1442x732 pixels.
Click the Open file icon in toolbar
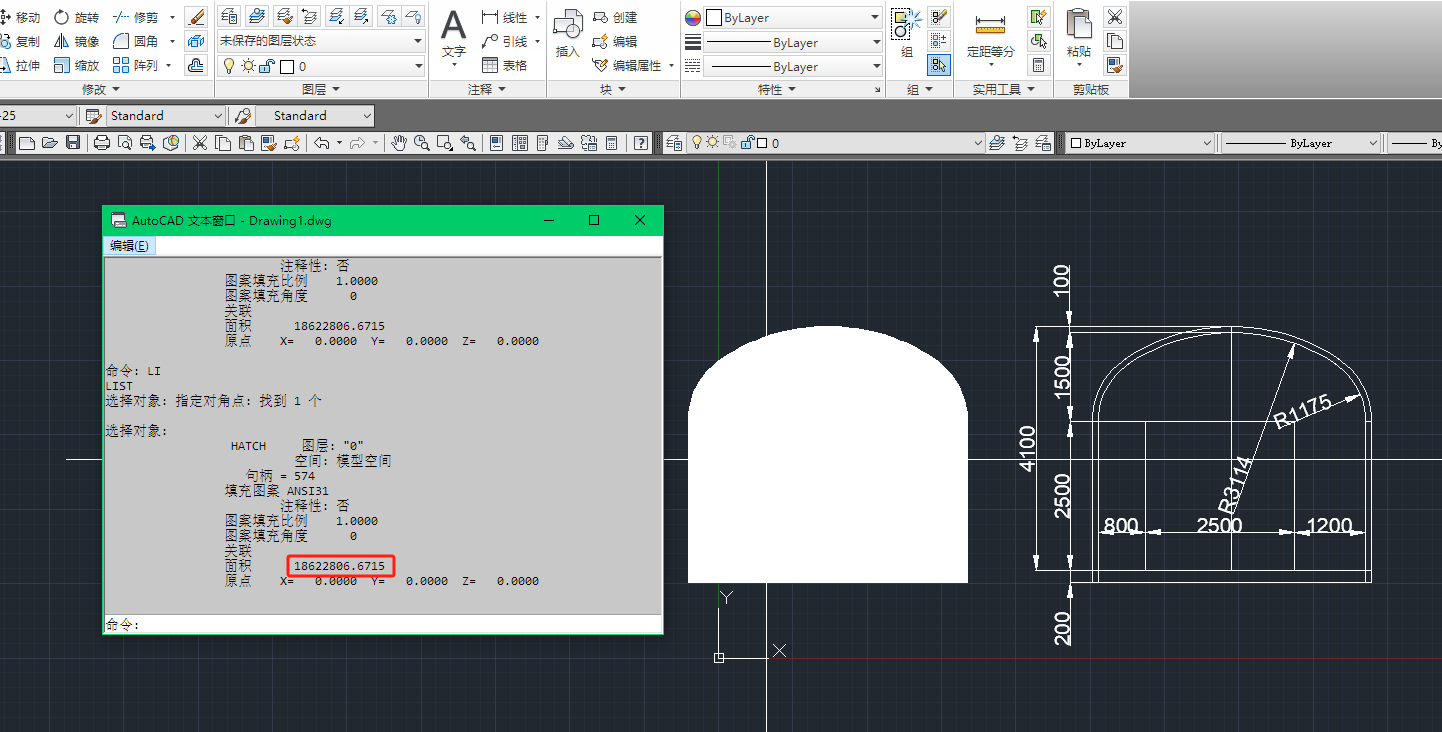(x=50, y=143)
